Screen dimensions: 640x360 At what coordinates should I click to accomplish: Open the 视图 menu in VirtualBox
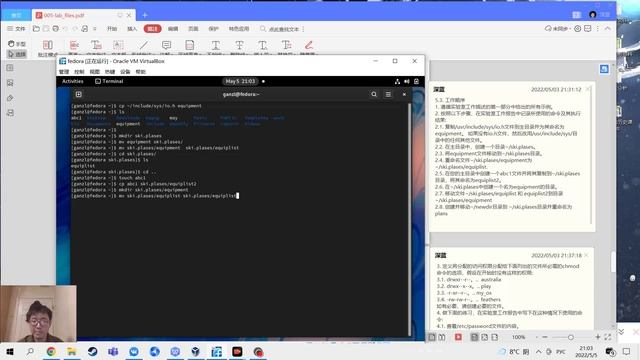click(x=95, y=72)
